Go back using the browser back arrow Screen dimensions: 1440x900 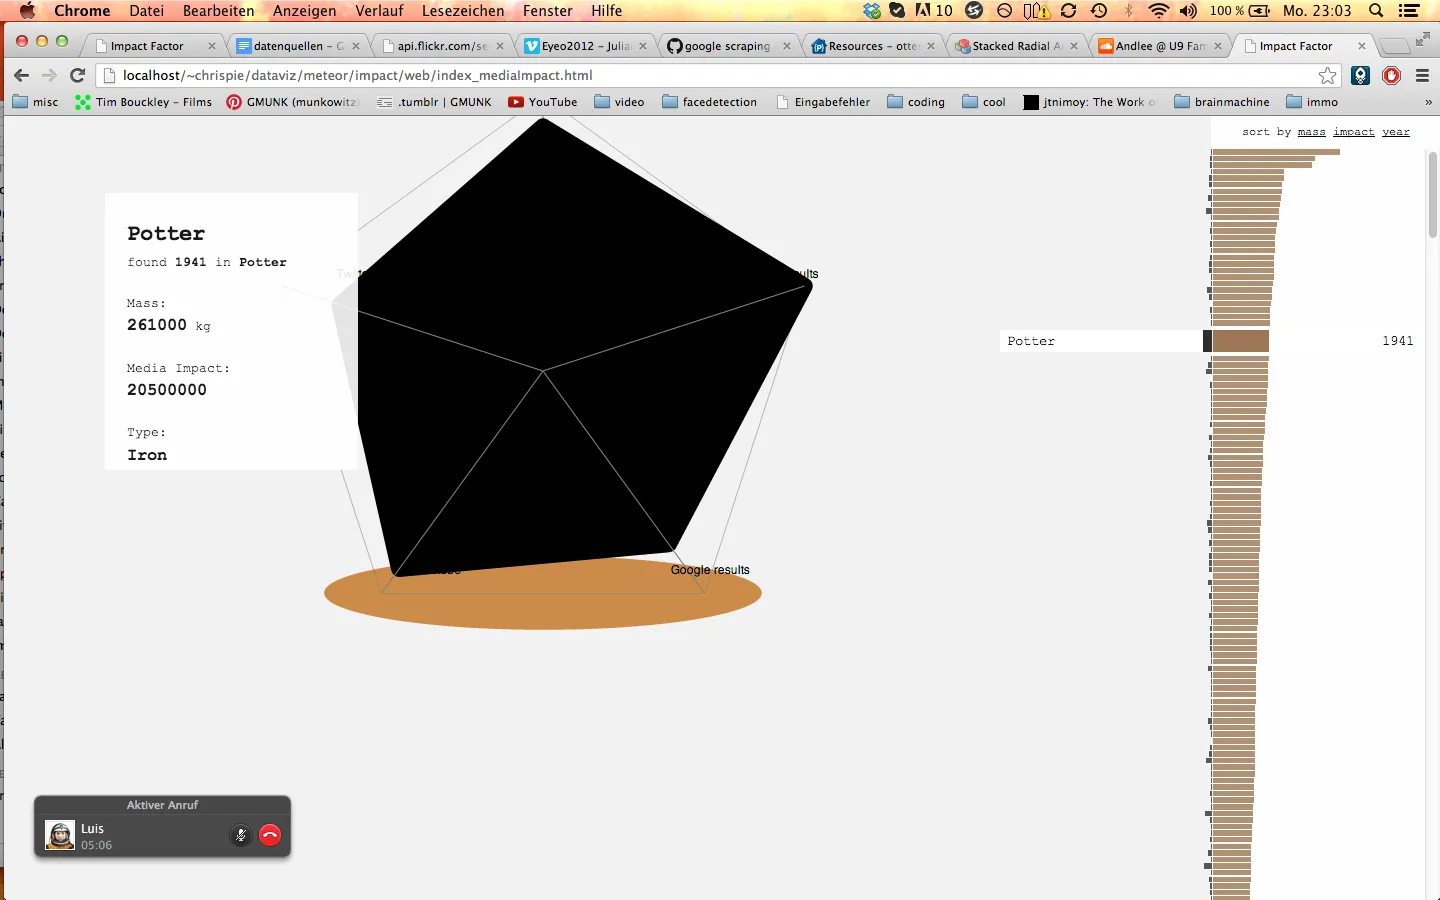[21, 75]
